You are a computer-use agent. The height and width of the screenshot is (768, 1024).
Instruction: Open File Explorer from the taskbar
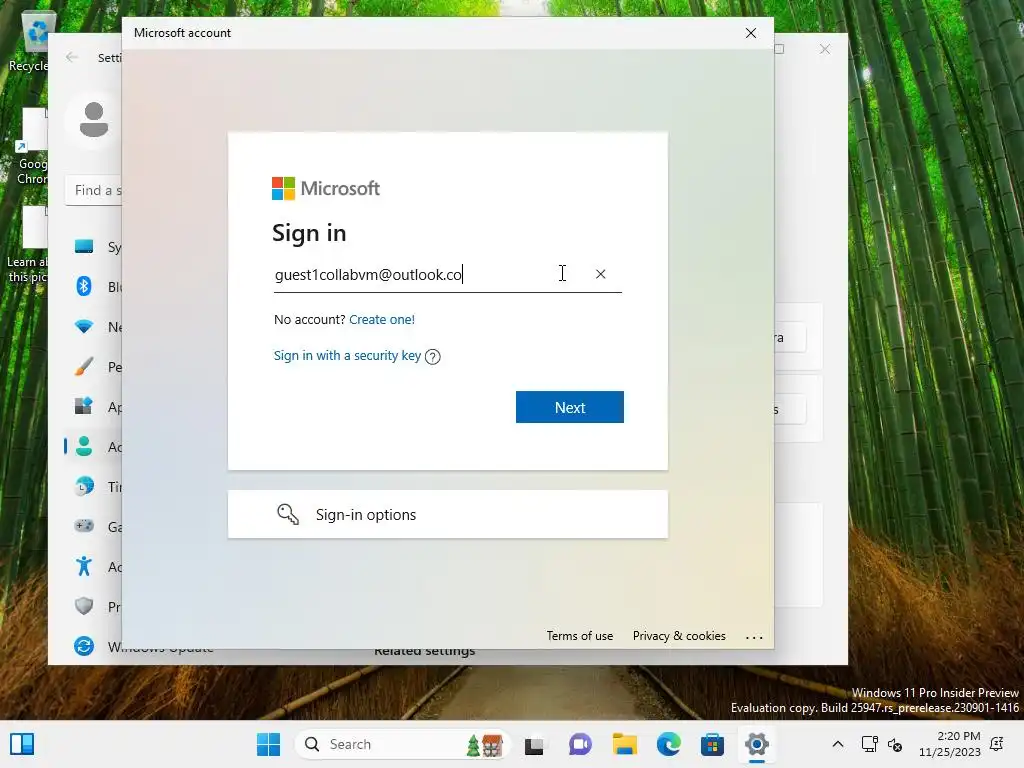pyautogui.click(x=624, y=744)
